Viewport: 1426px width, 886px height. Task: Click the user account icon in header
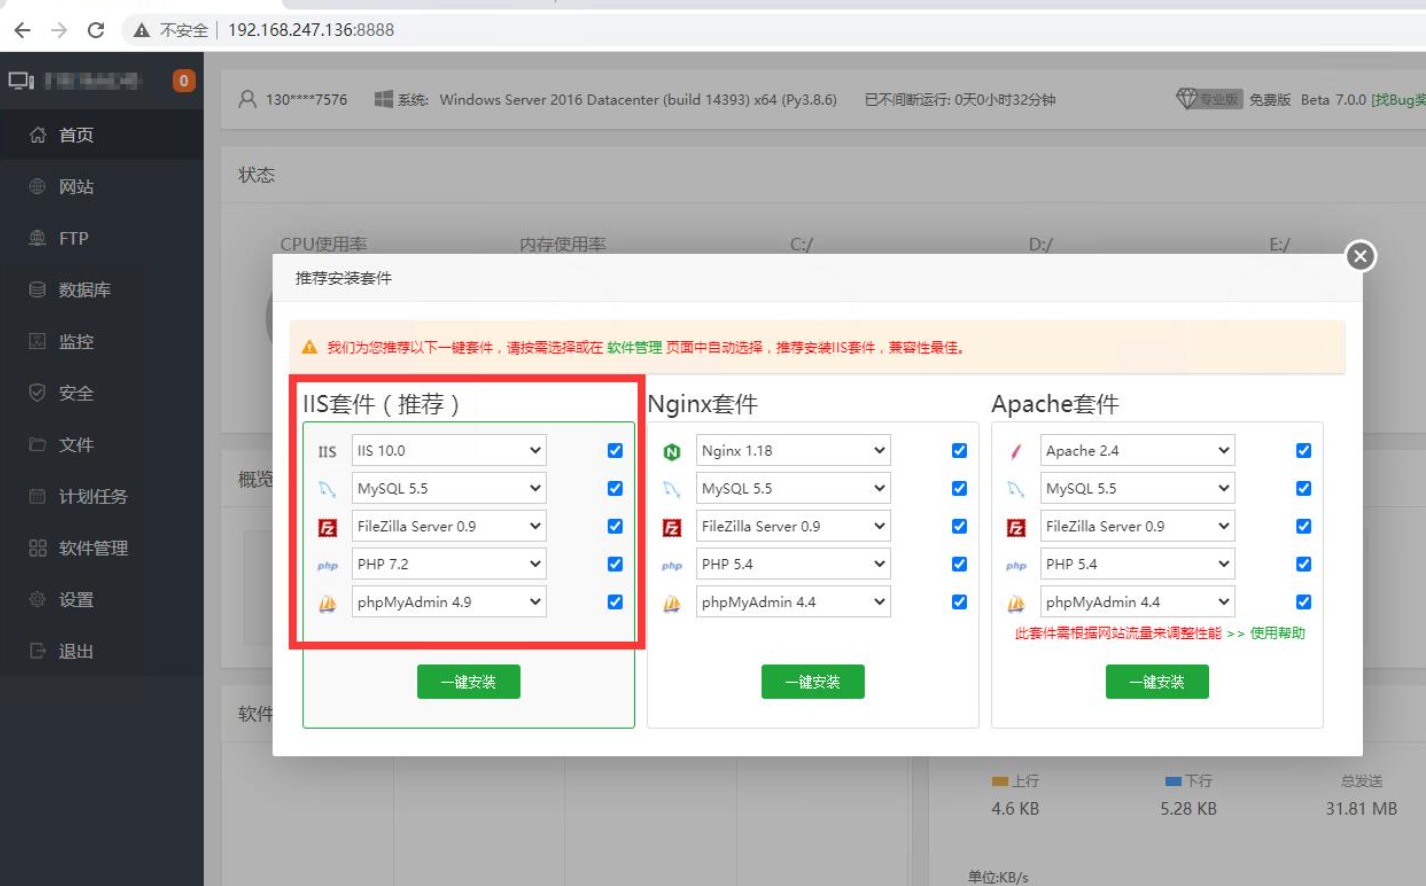tap(247, 100)
